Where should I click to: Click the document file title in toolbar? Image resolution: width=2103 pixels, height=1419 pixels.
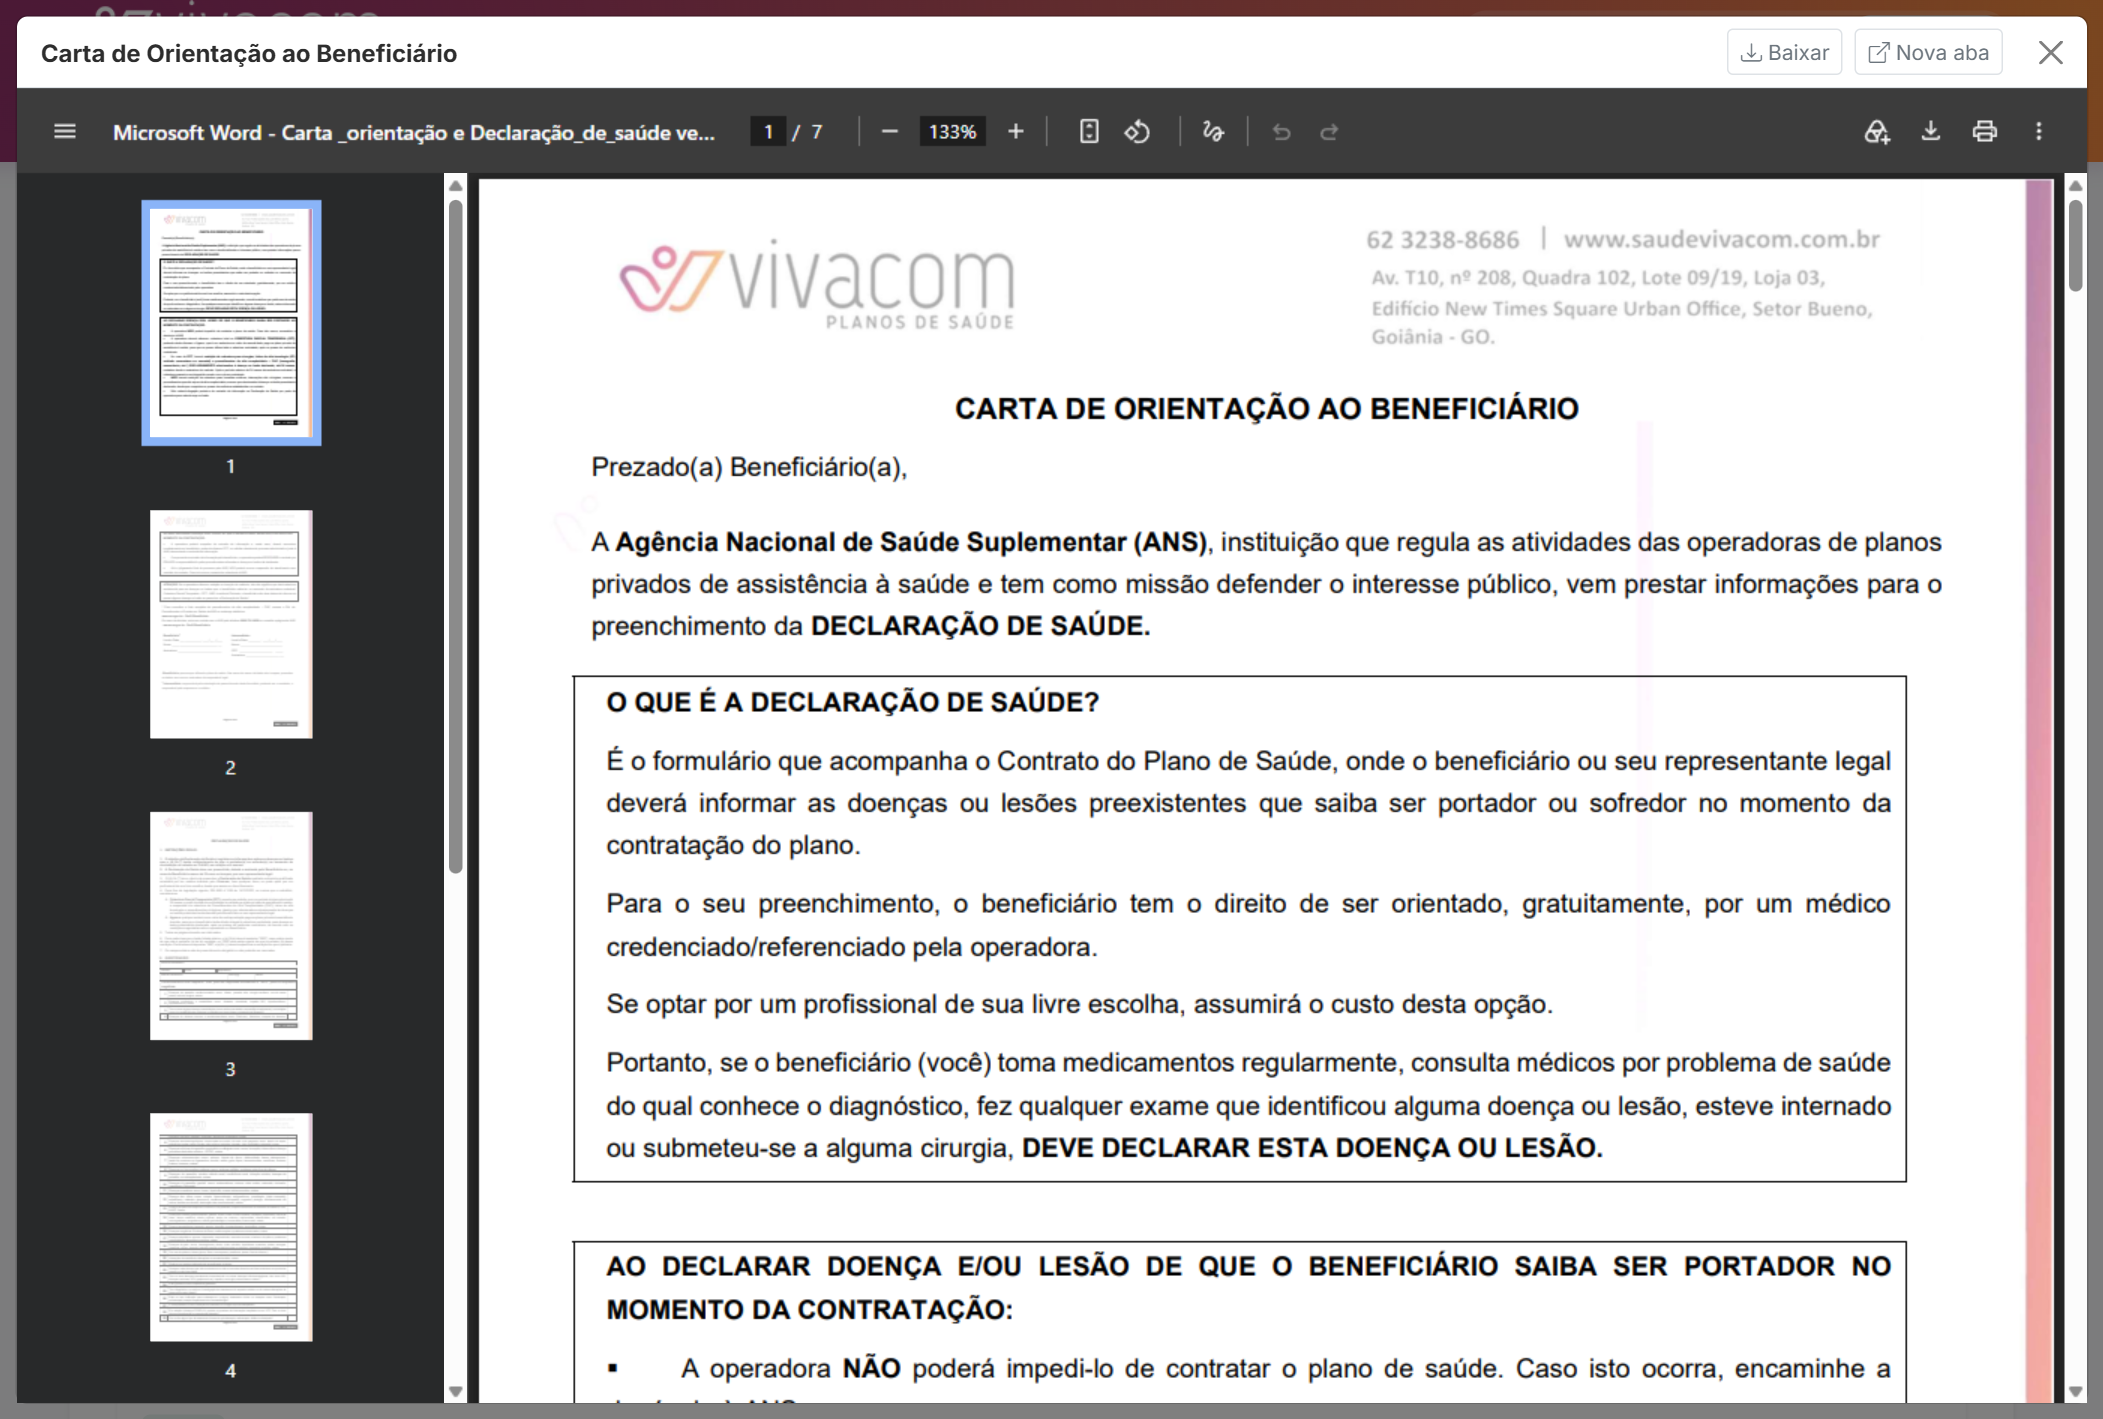tap(414, 132)
